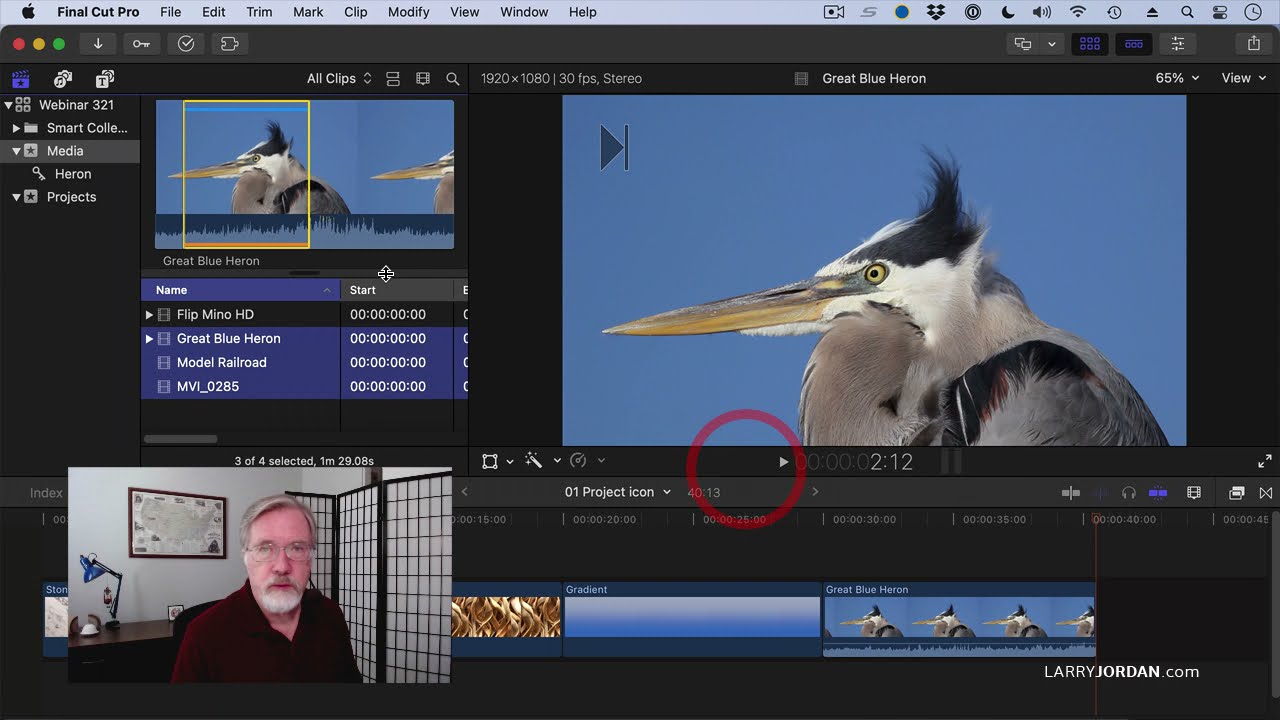Open the Mark menu
The image size is (1280, 720).
point(308,12)
